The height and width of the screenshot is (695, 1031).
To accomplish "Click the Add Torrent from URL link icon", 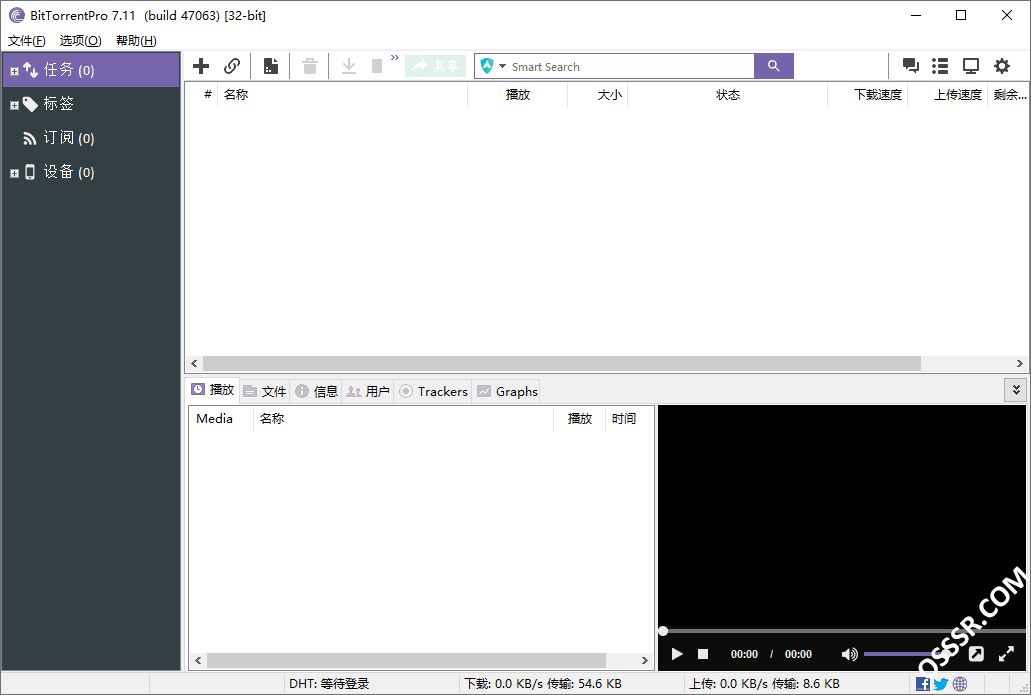I will click(x=231, y=66).
